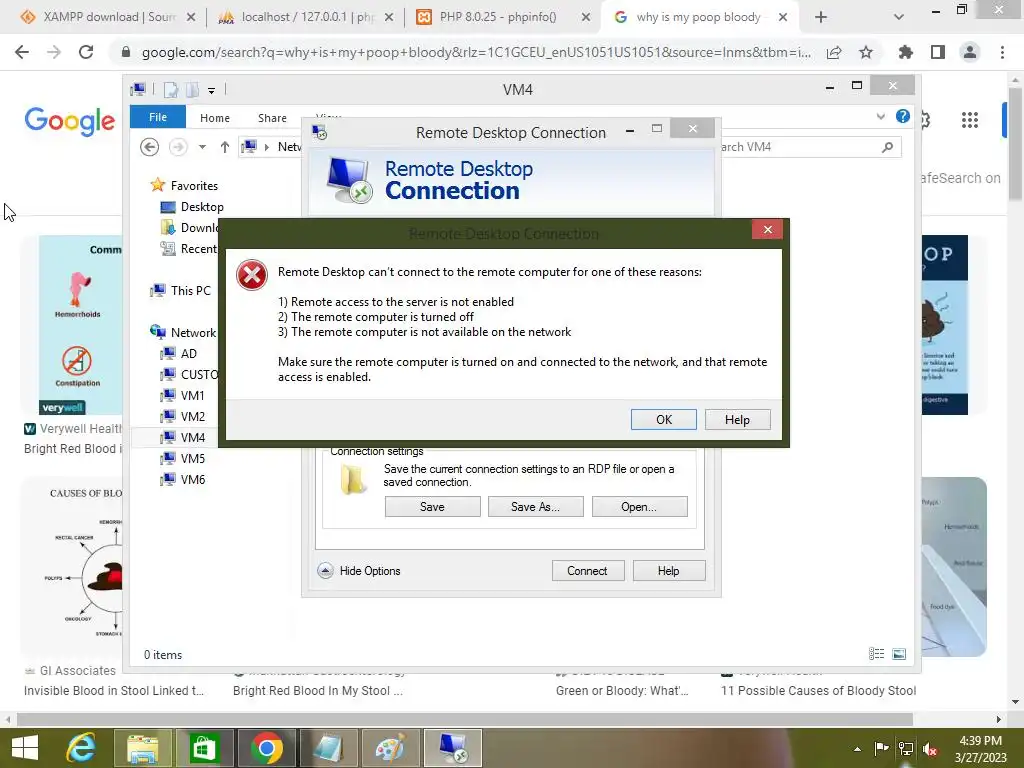Click the muted volume tray icon
The width and height of the screenshot is (1024, 768).
930,749
